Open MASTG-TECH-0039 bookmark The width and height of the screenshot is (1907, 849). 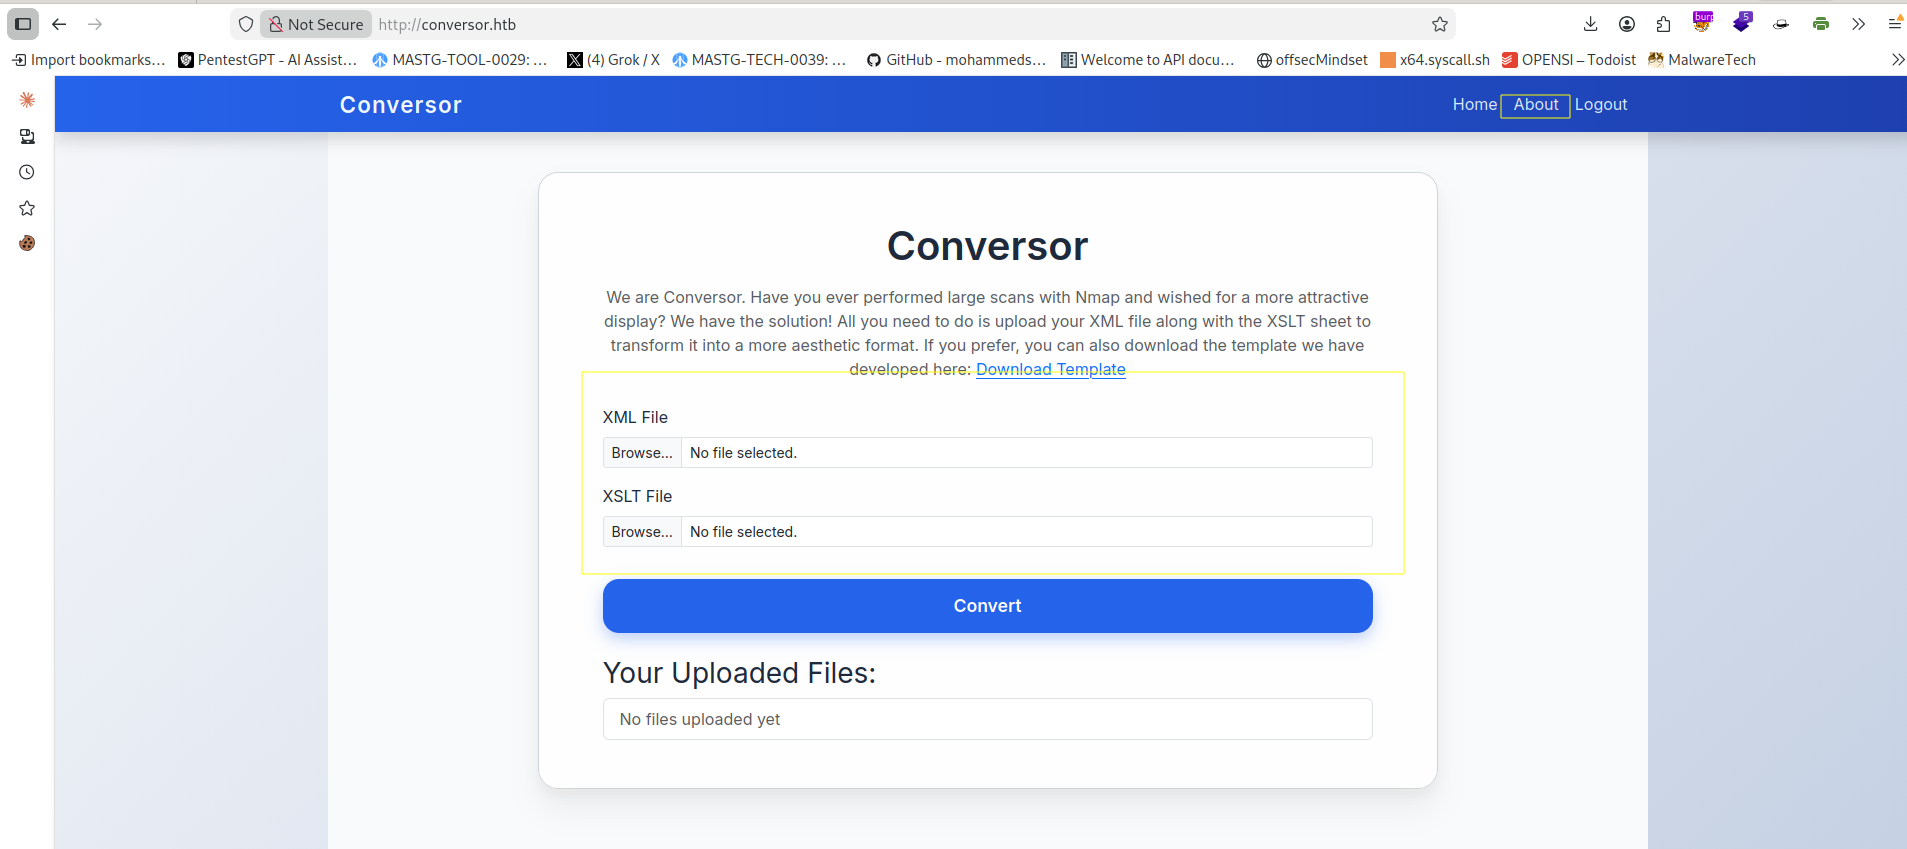tap(759, 60)
